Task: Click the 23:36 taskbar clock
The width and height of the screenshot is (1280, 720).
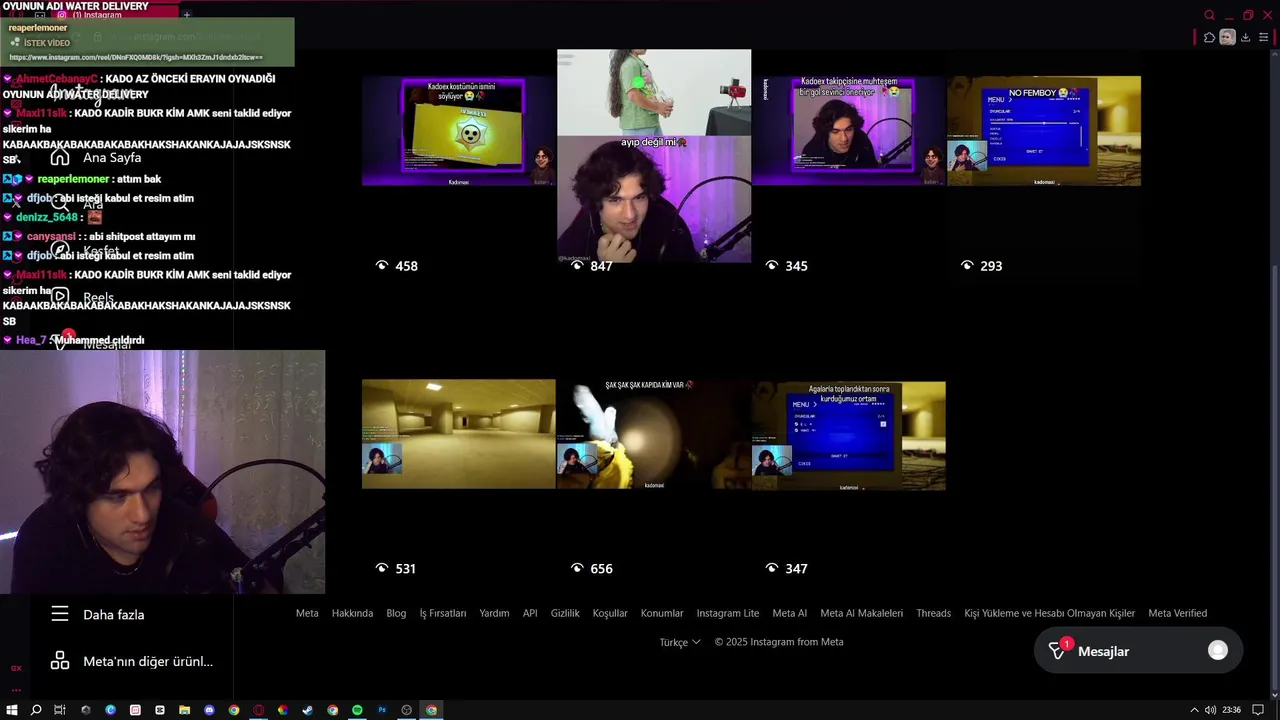Action: coord(1231,710)
